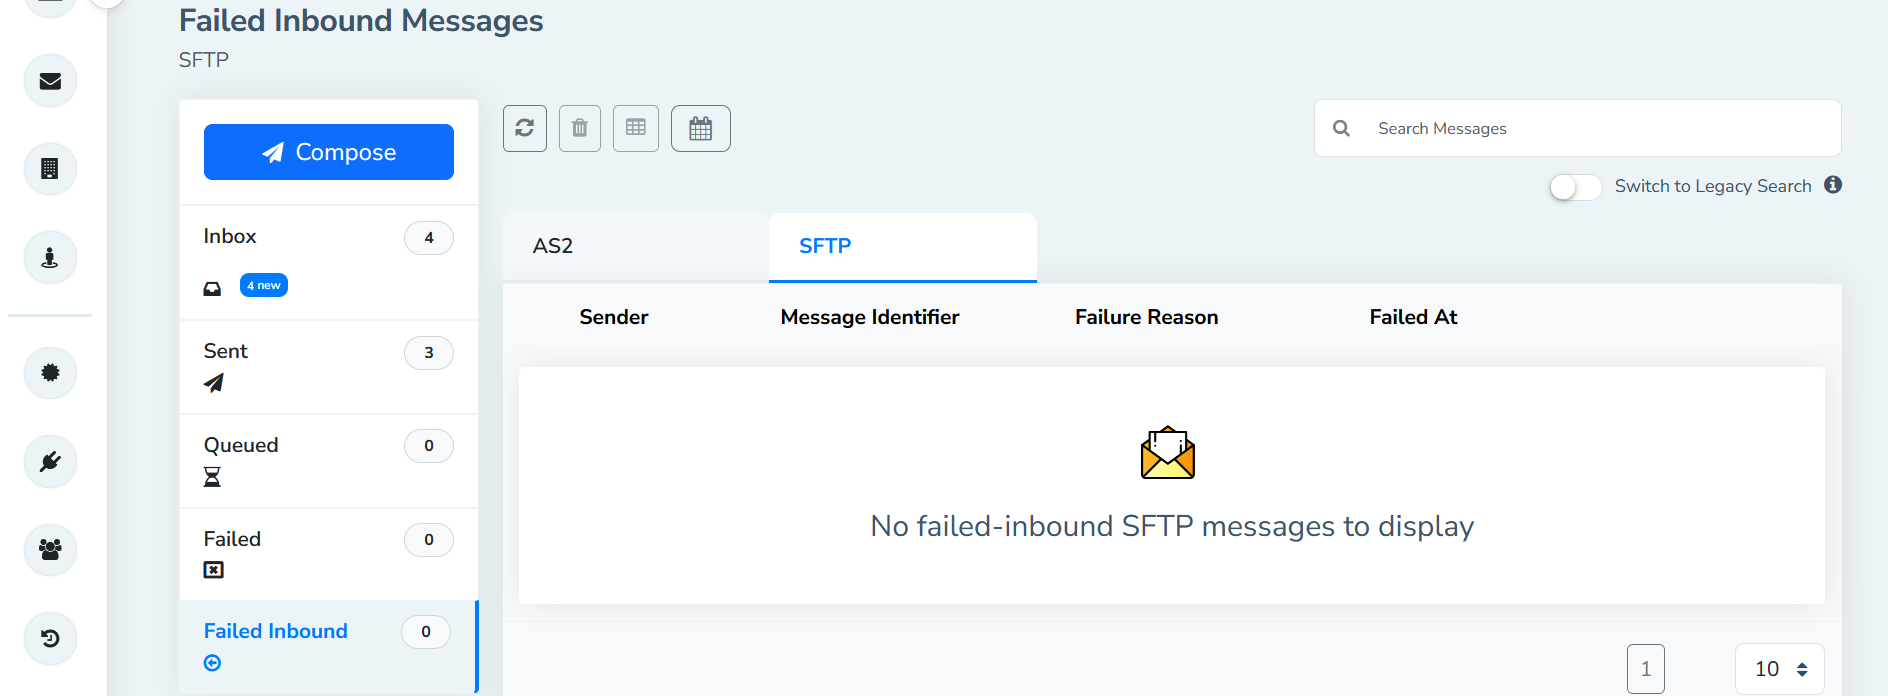Click the Compose button
Viewport: 1888px width, 696px height.
point(329,152)
